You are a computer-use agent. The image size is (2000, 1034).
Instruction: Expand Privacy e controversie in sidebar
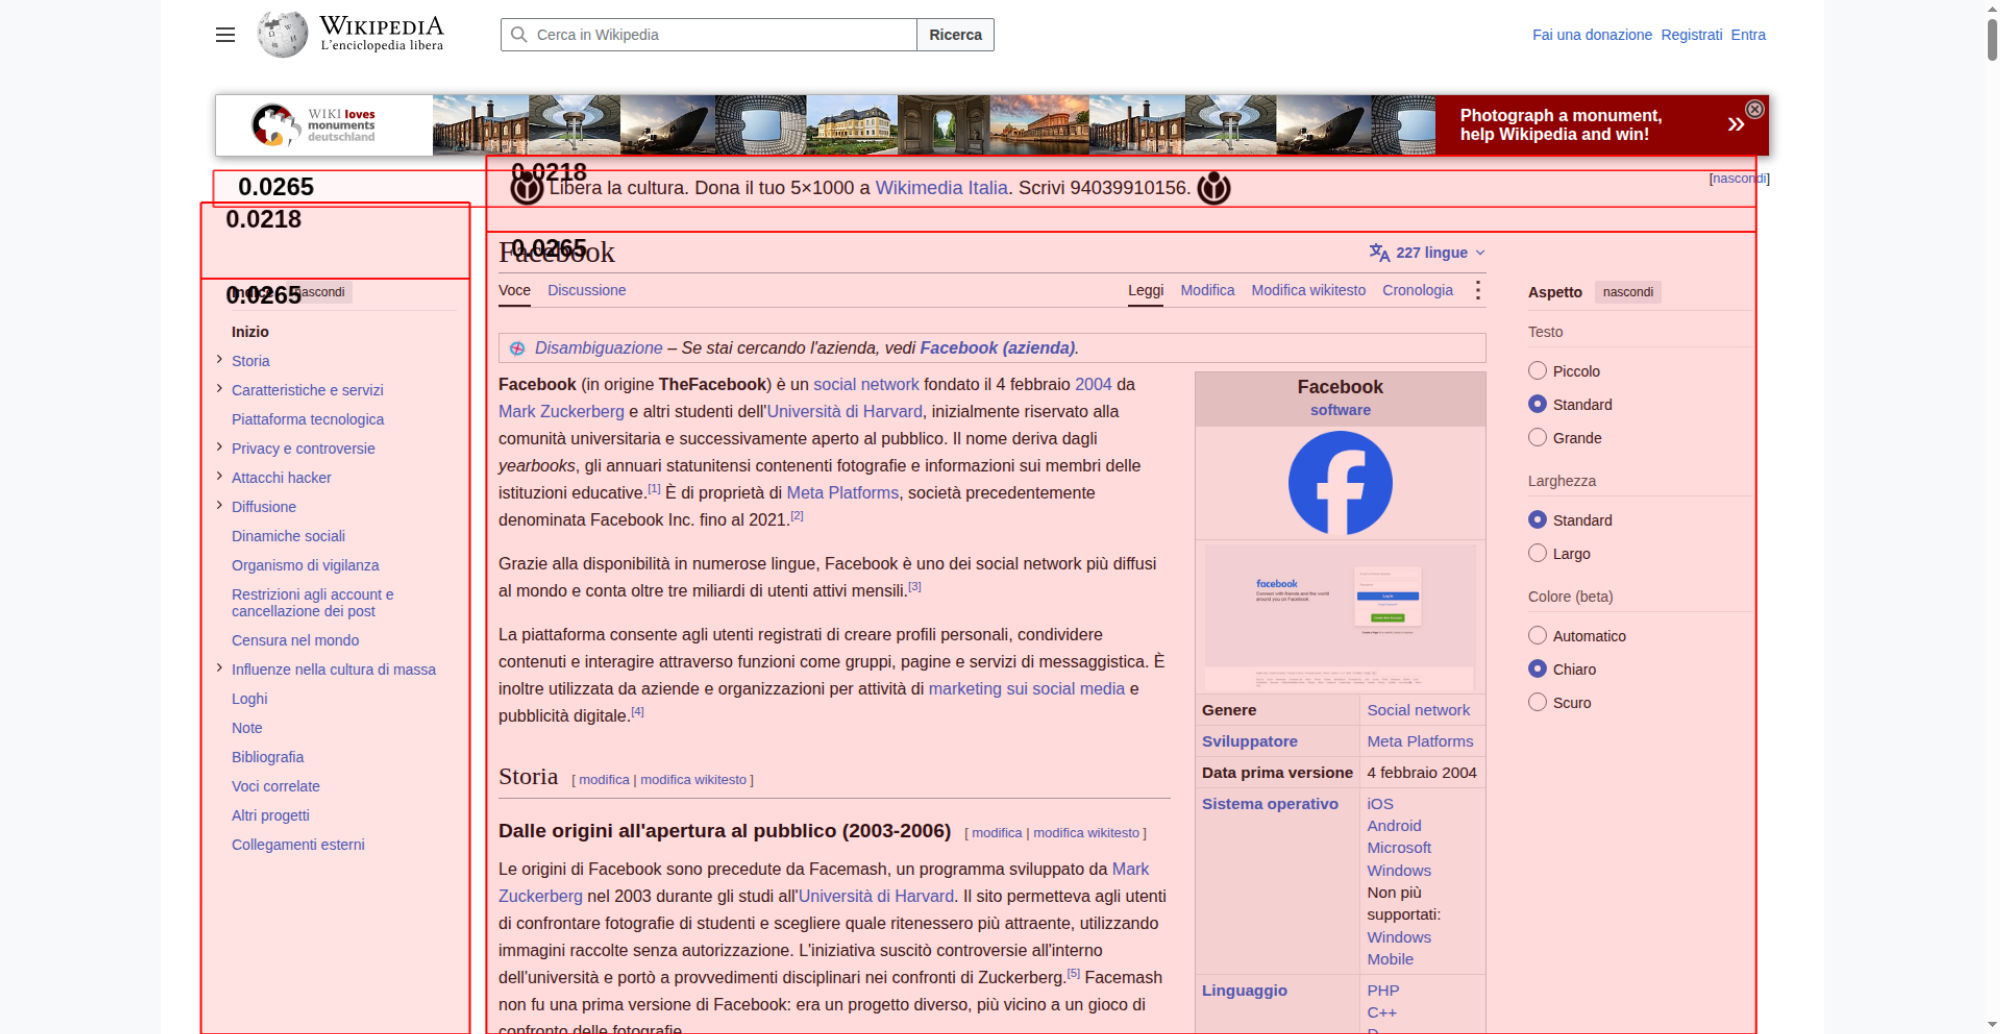pyautogui.click(x=219, y=447)
